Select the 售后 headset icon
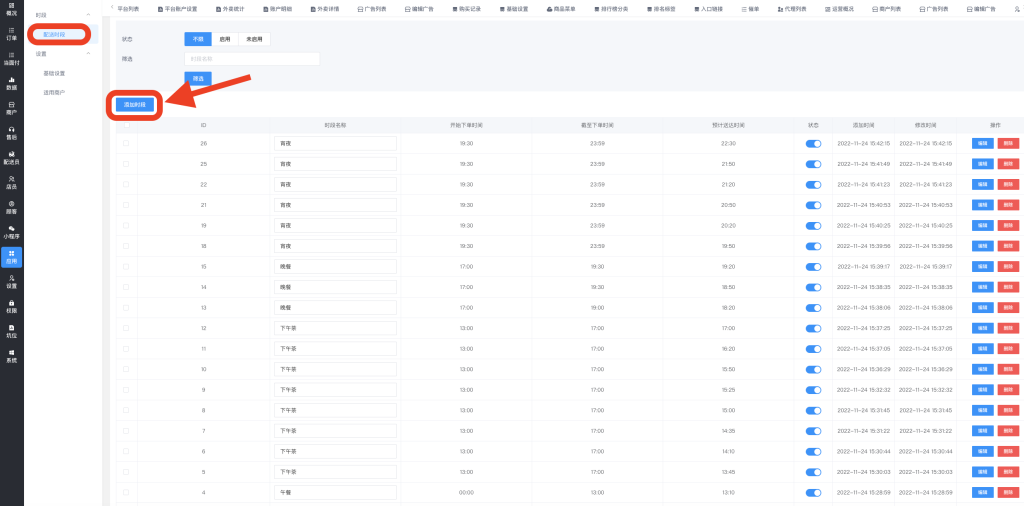This screenshot has width=1024, height=506. pyautogui.click(x=11, y=133)
